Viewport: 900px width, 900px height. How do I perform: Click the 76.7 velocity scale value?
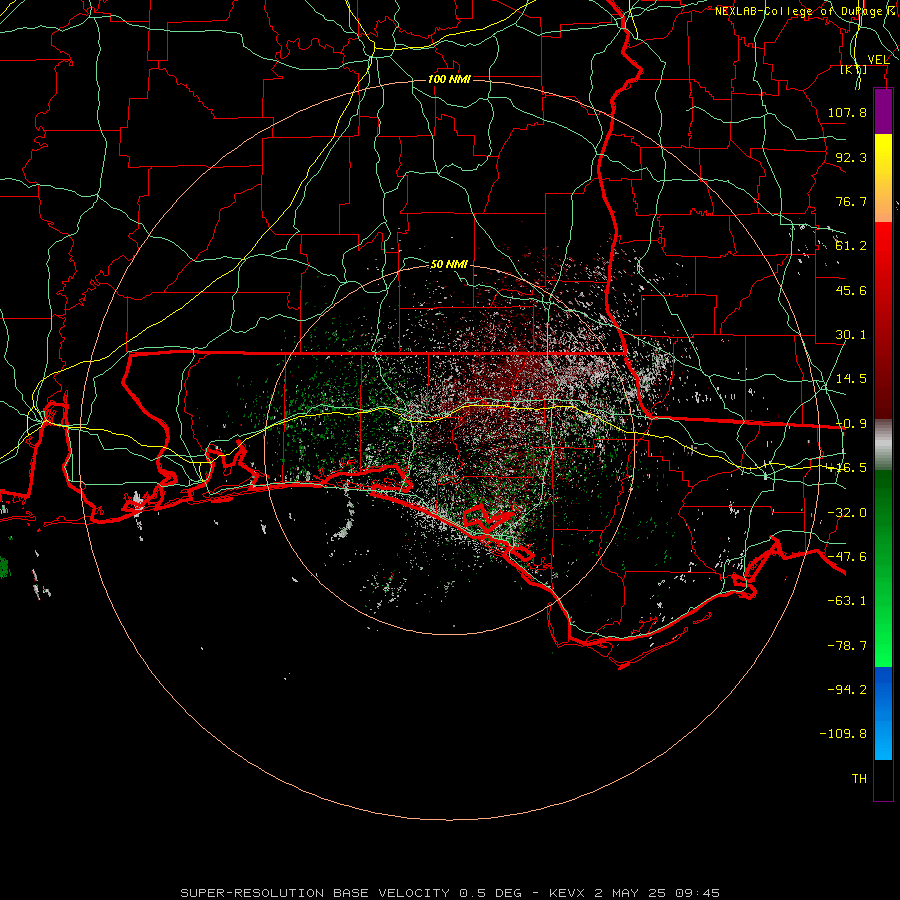click(x=851, y=201)
